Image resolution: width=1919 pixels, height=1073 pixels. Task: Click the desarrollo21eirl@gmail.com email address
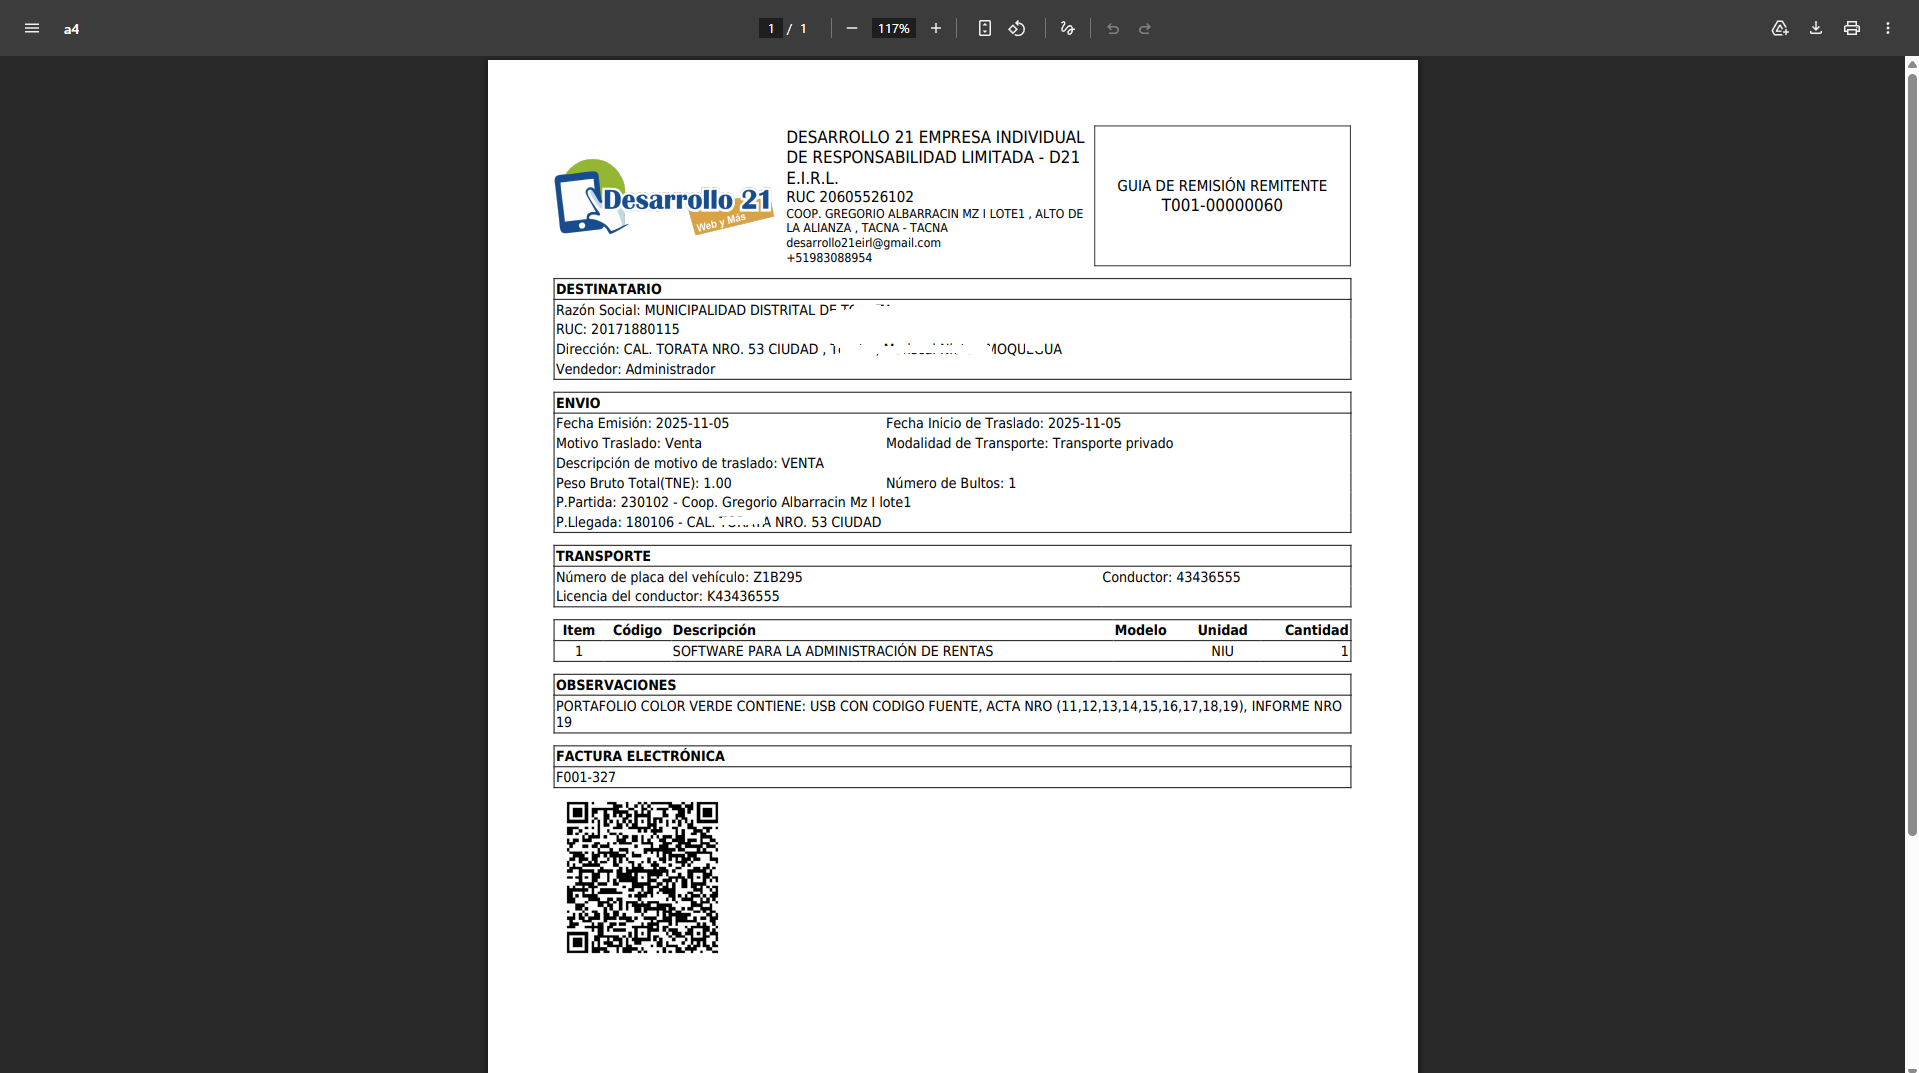click(863, 243)
